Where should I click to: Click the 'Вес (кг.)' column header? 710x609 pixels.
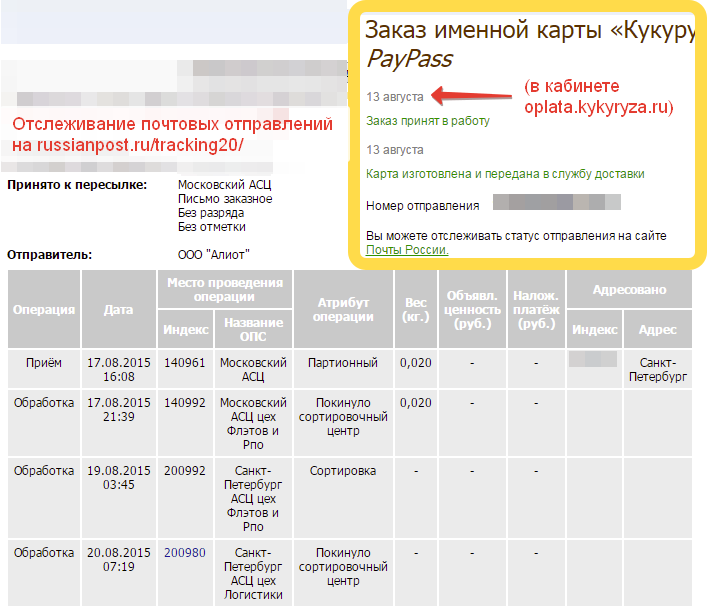pos(416,310)
